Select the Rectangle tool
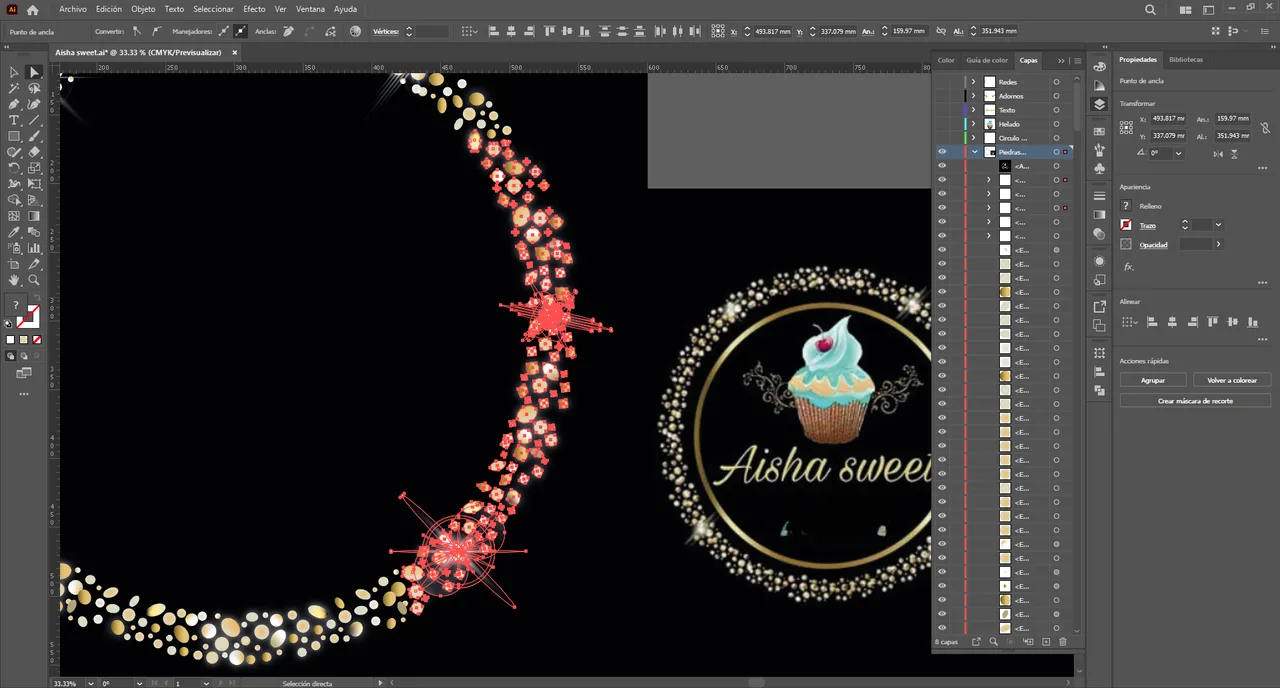The height and width of the screenshot is (688, 1280). click(x=14, y=136)
